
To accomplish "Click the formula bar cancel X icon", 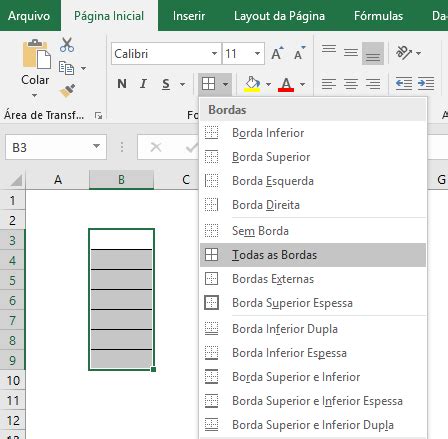I will pos(156,147).
